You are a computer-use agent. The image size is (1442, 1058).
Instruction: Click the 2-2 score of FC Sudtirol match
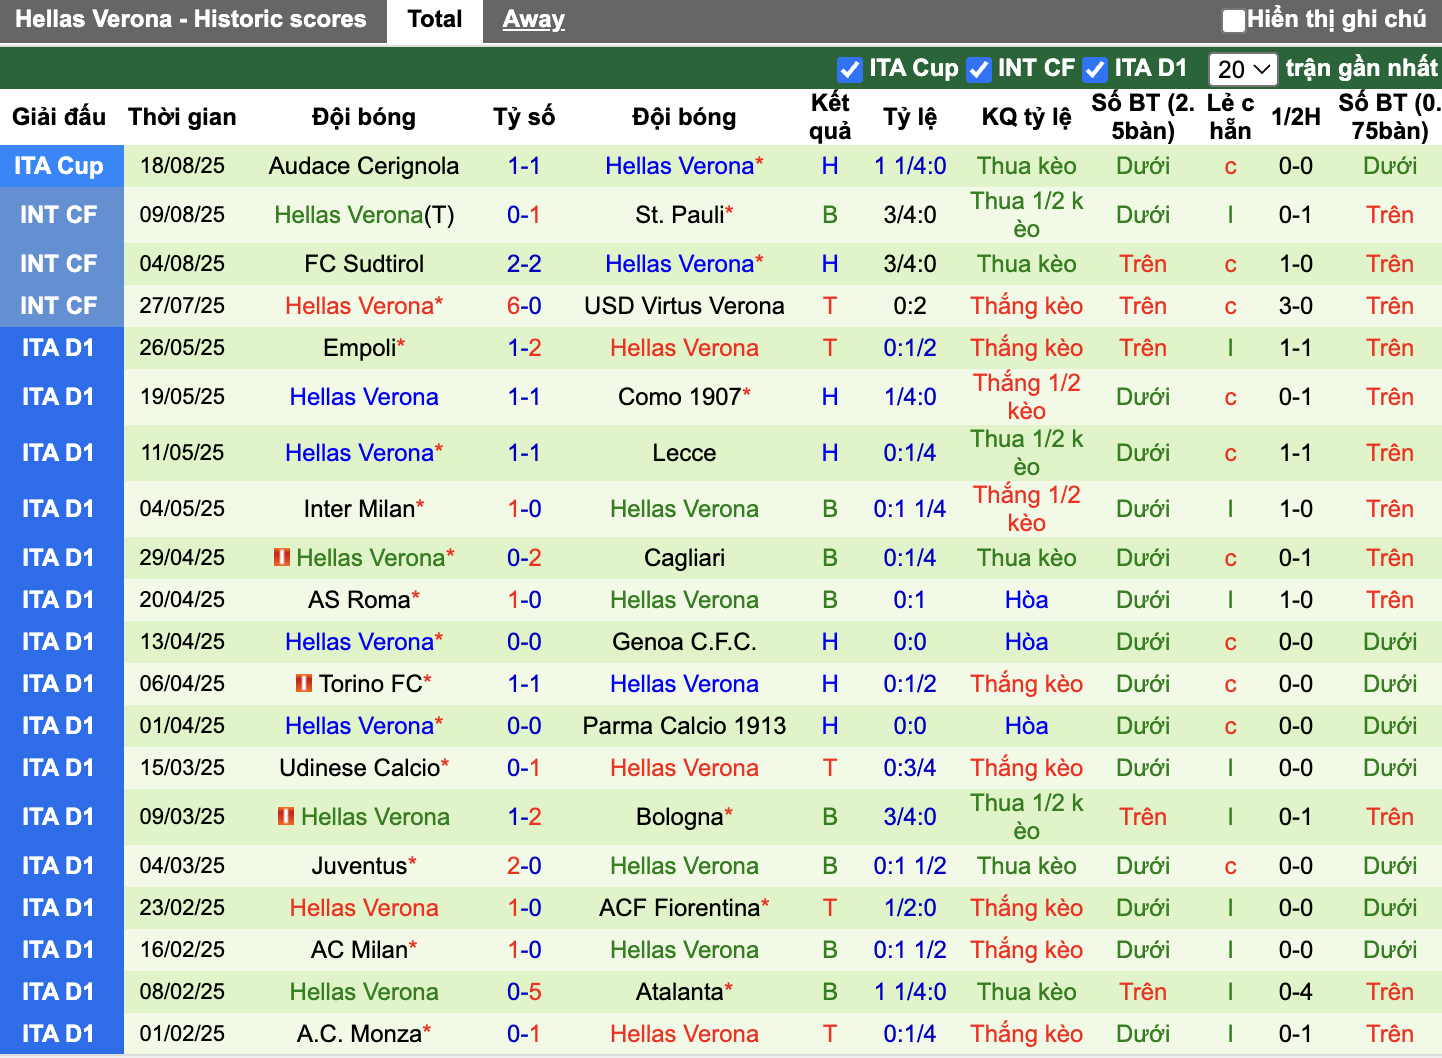(x=524, y=264)
